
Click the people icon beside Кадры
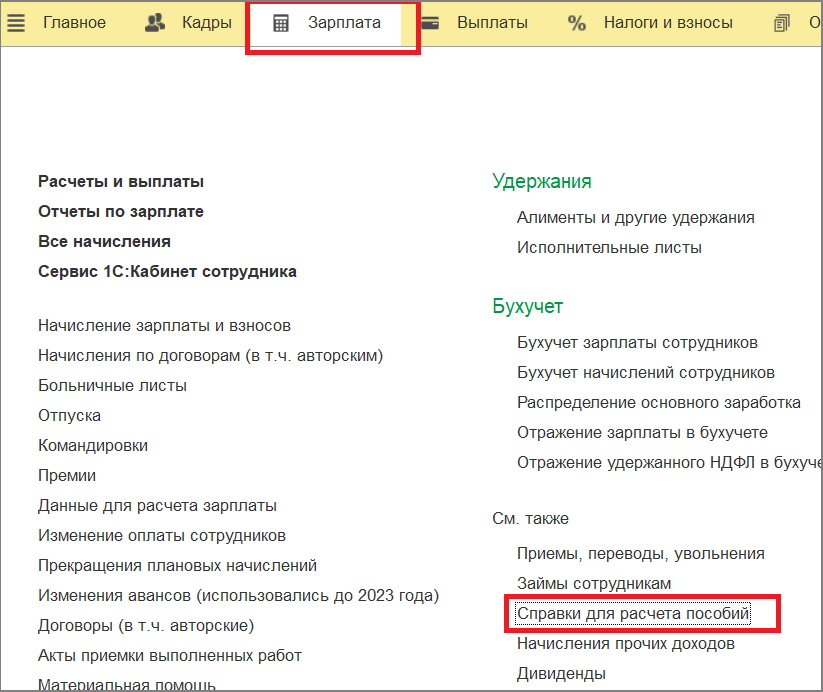[155, 22]
